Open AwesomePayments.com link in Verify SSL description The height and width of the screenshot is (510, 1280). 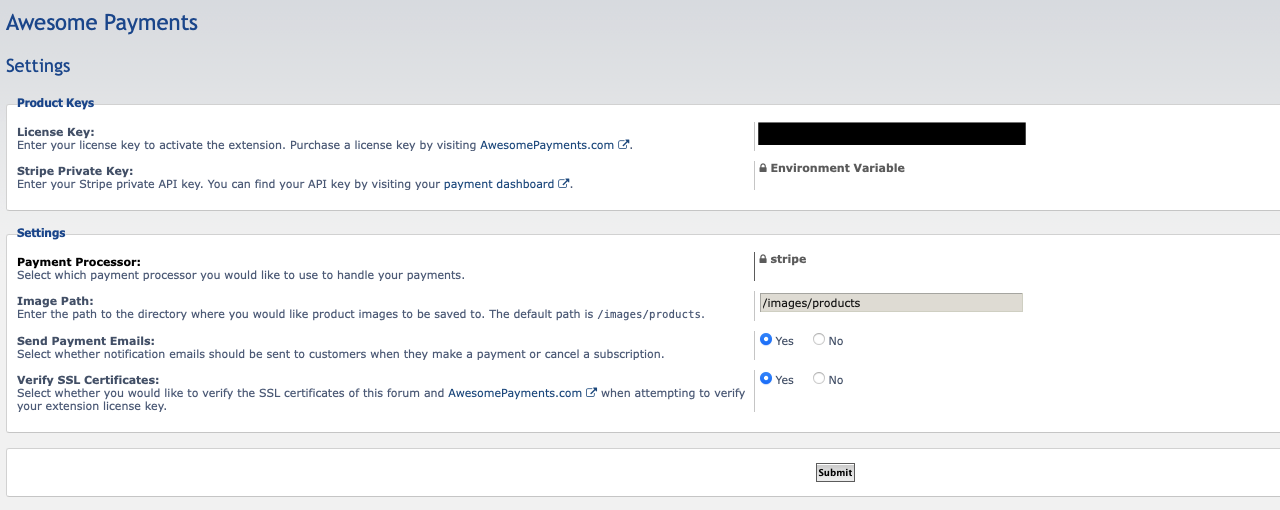(515, 393)
